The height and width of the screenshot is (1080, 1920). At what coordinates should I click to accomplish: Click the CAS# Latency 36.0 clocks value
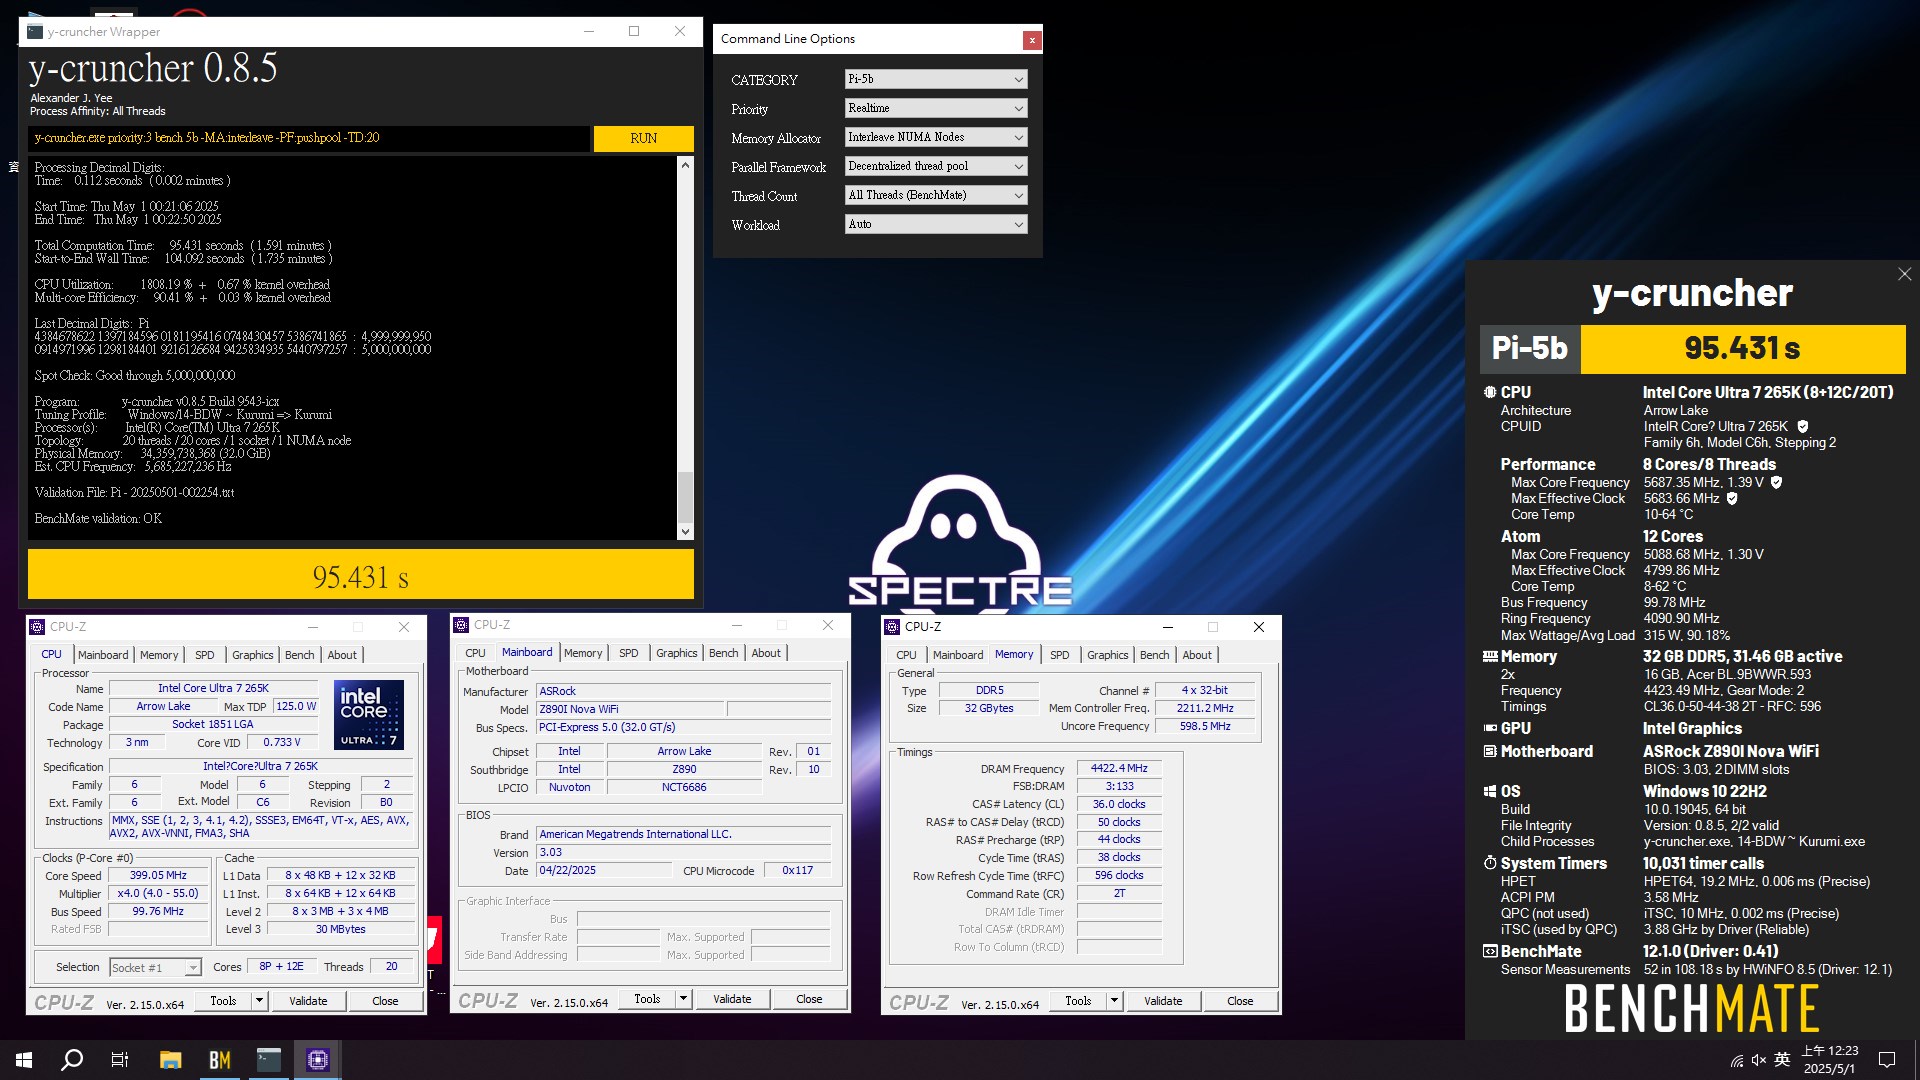(1119, 804)
